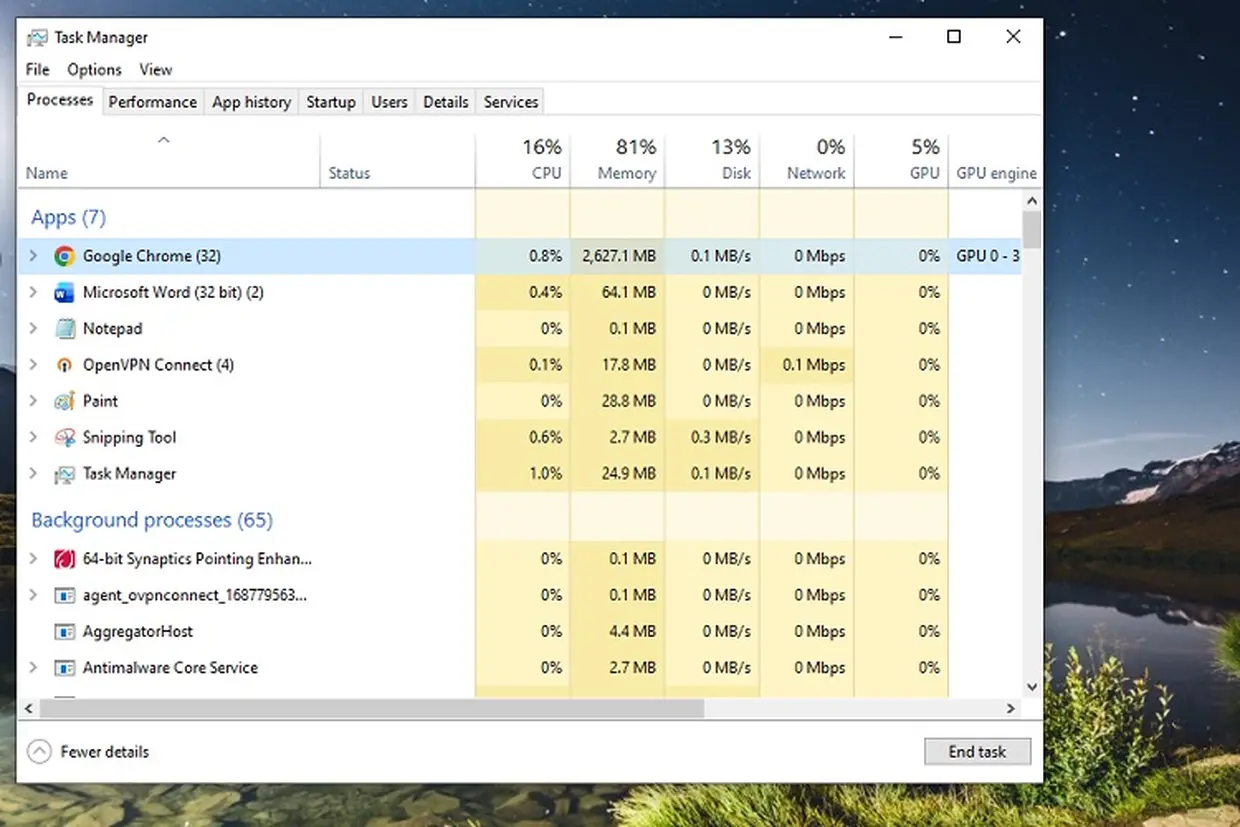Screen dimensions: 1240x827
Task: Expand the Antimalware Core Service row
Action: point(33,668)
